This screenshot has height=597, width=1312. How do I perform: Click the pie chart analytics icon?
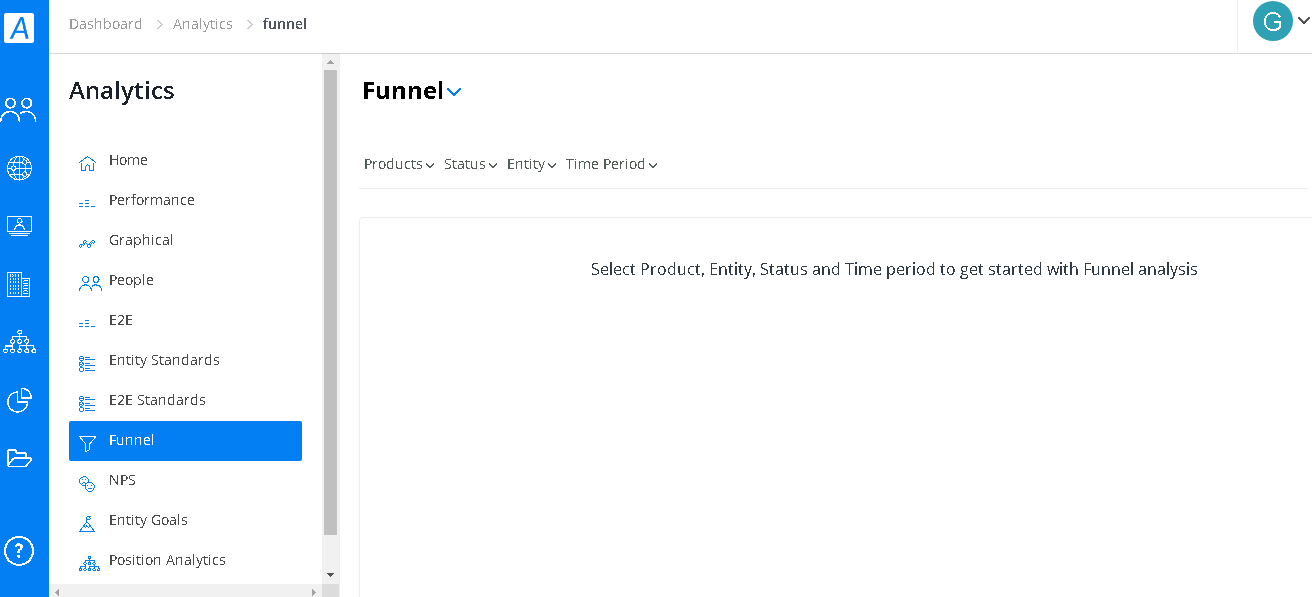[19, 400]
